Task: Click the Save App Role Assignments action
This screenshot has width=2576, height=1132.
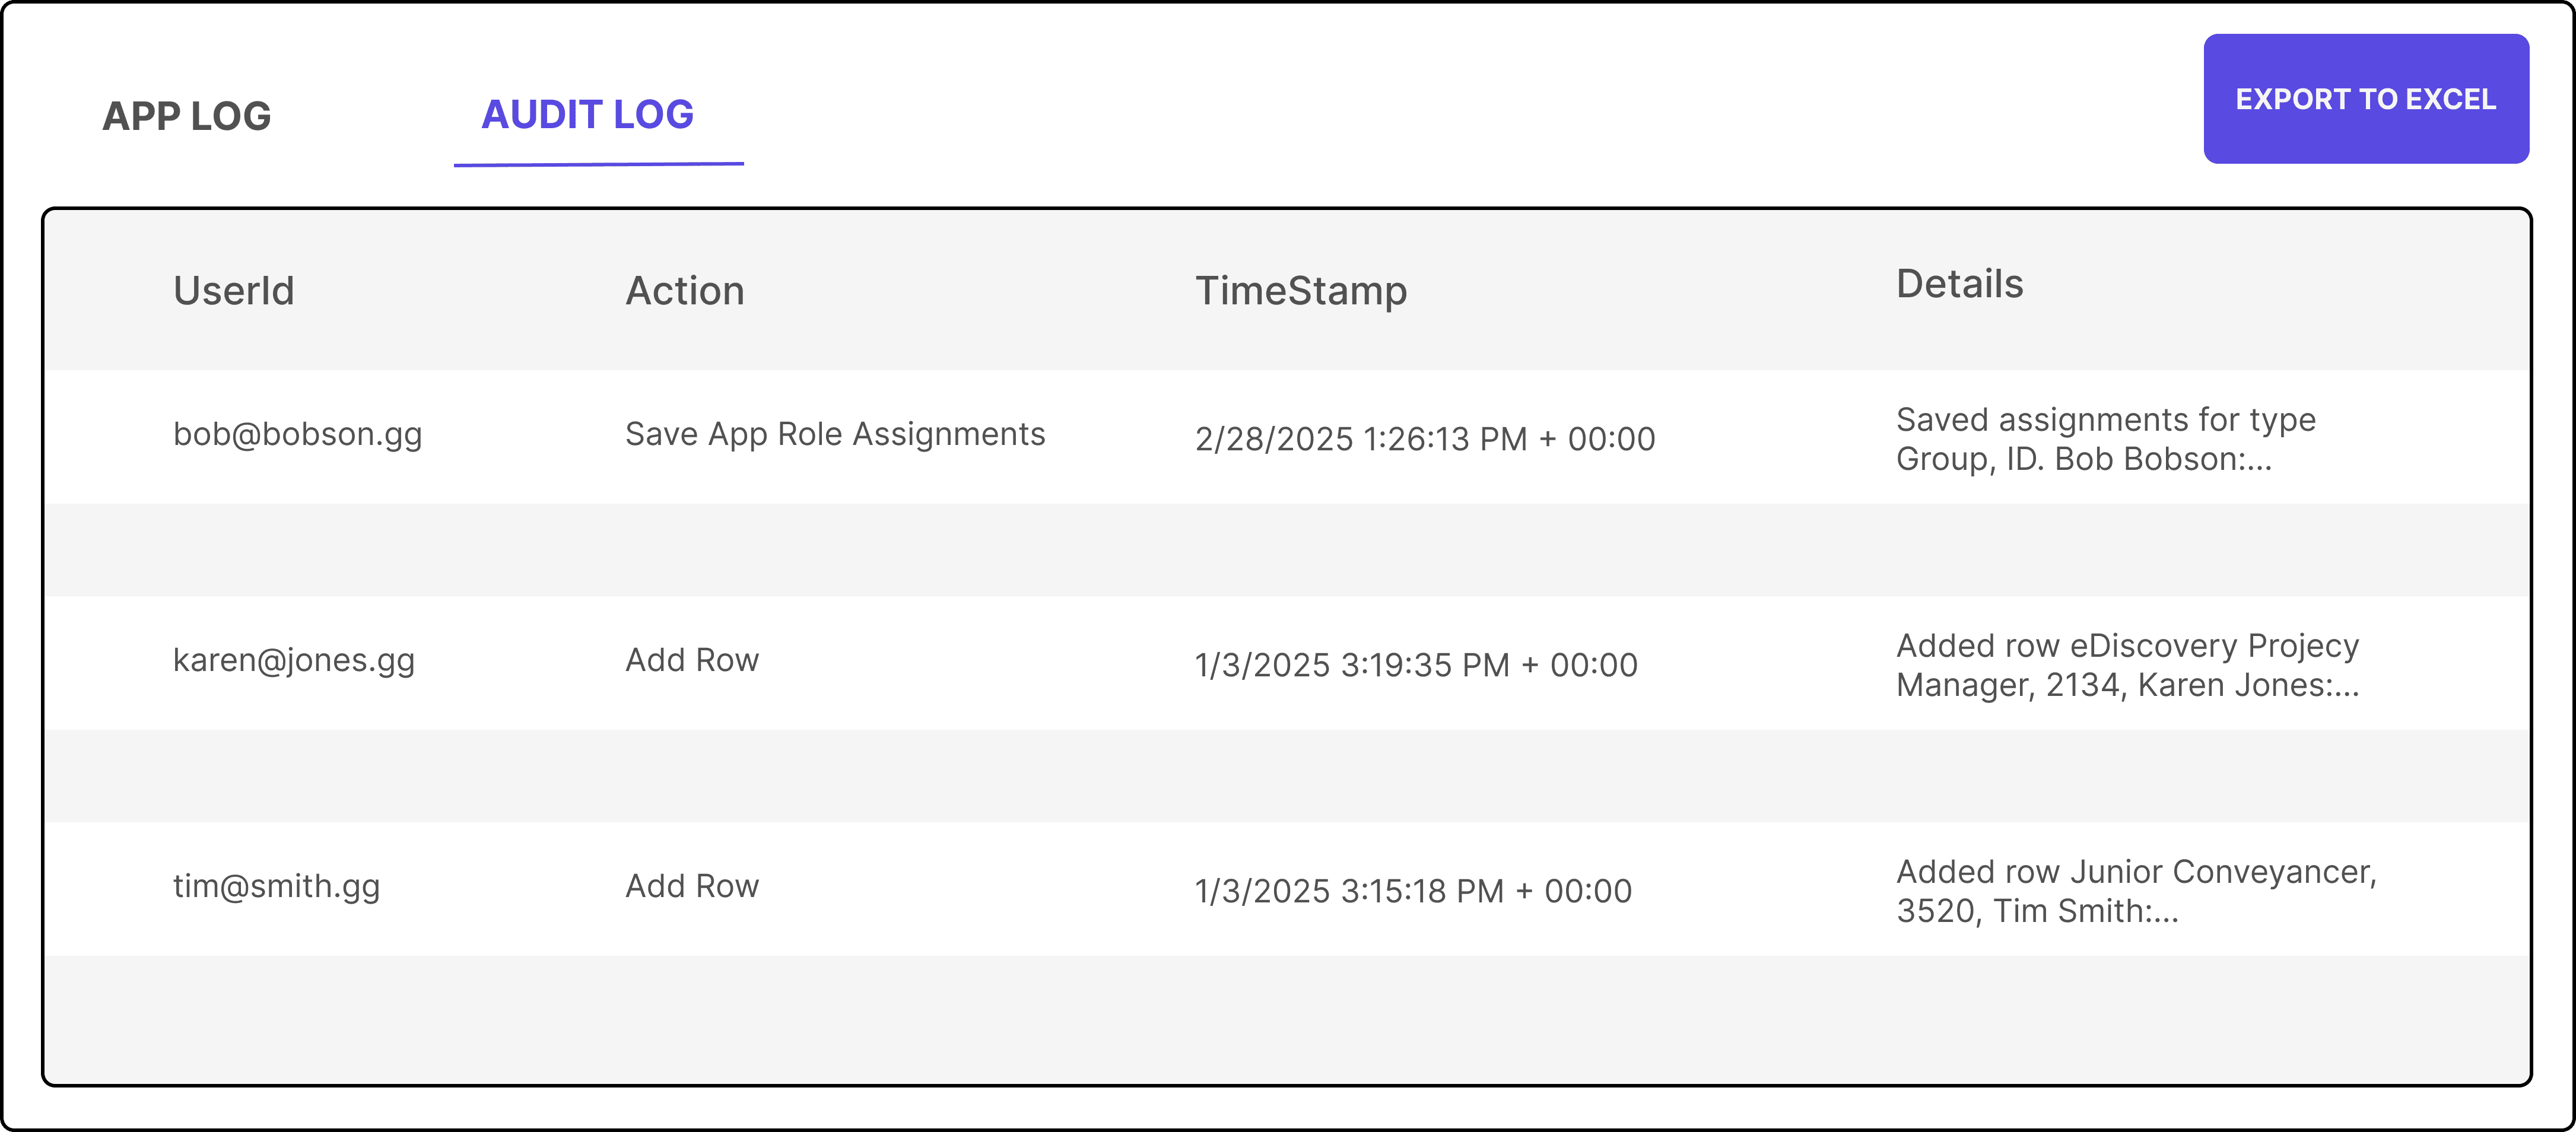Action: point(835,434)
